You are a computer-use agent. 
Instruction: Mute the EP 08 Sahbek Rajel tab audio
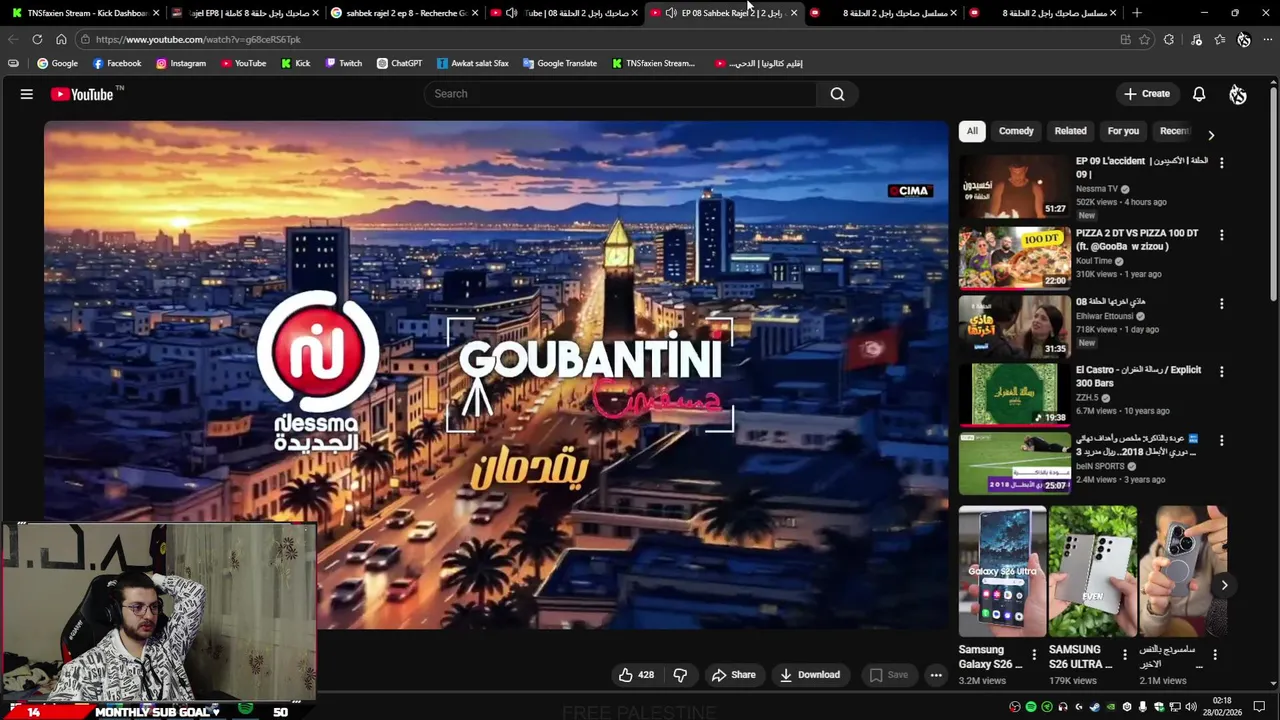pos(671,13)
